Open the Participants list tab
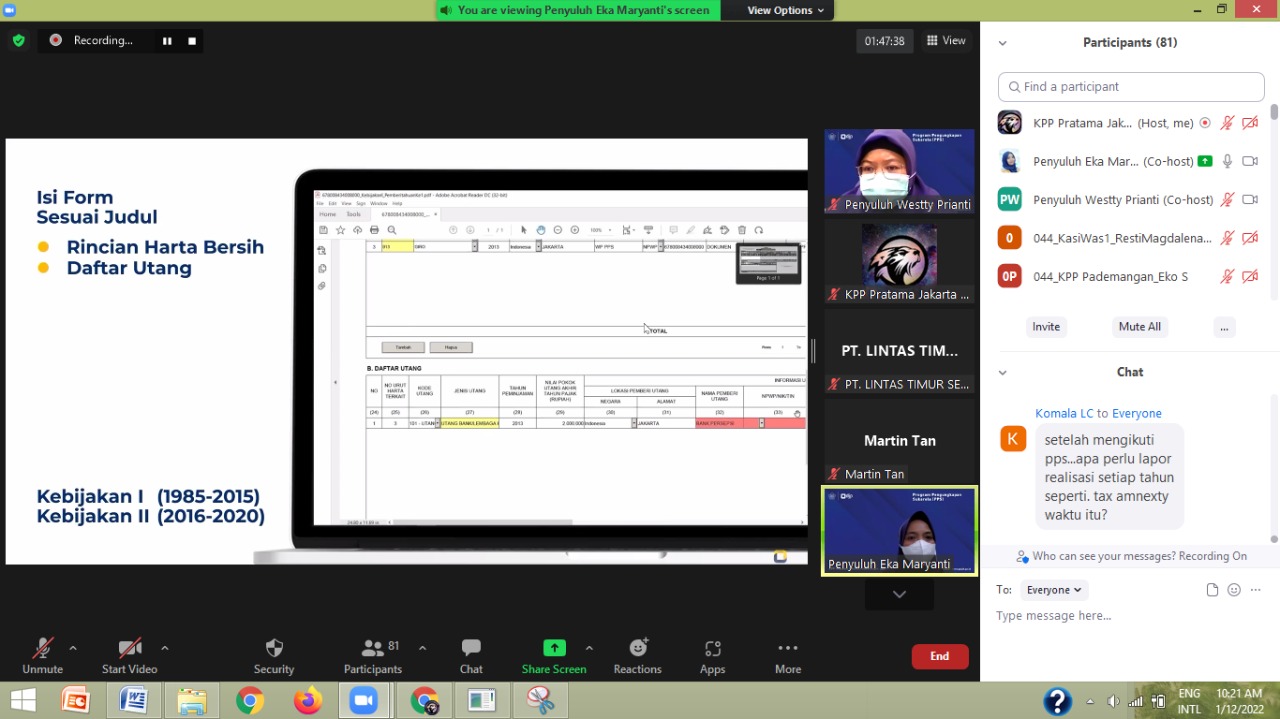1280x719 pixels. pos(373,649)
